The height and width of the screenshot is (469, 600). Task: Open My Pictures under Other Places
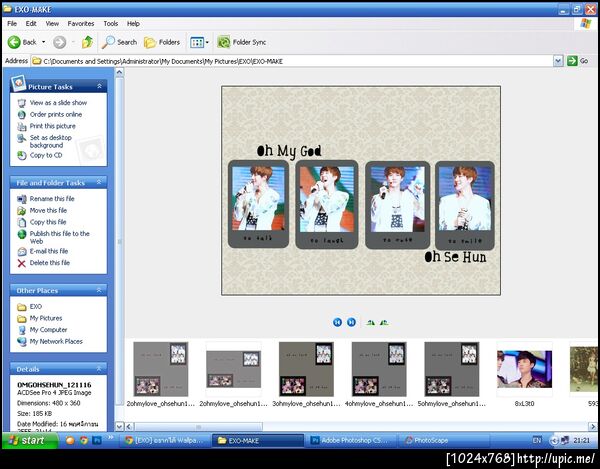click(x=40, y=318)
